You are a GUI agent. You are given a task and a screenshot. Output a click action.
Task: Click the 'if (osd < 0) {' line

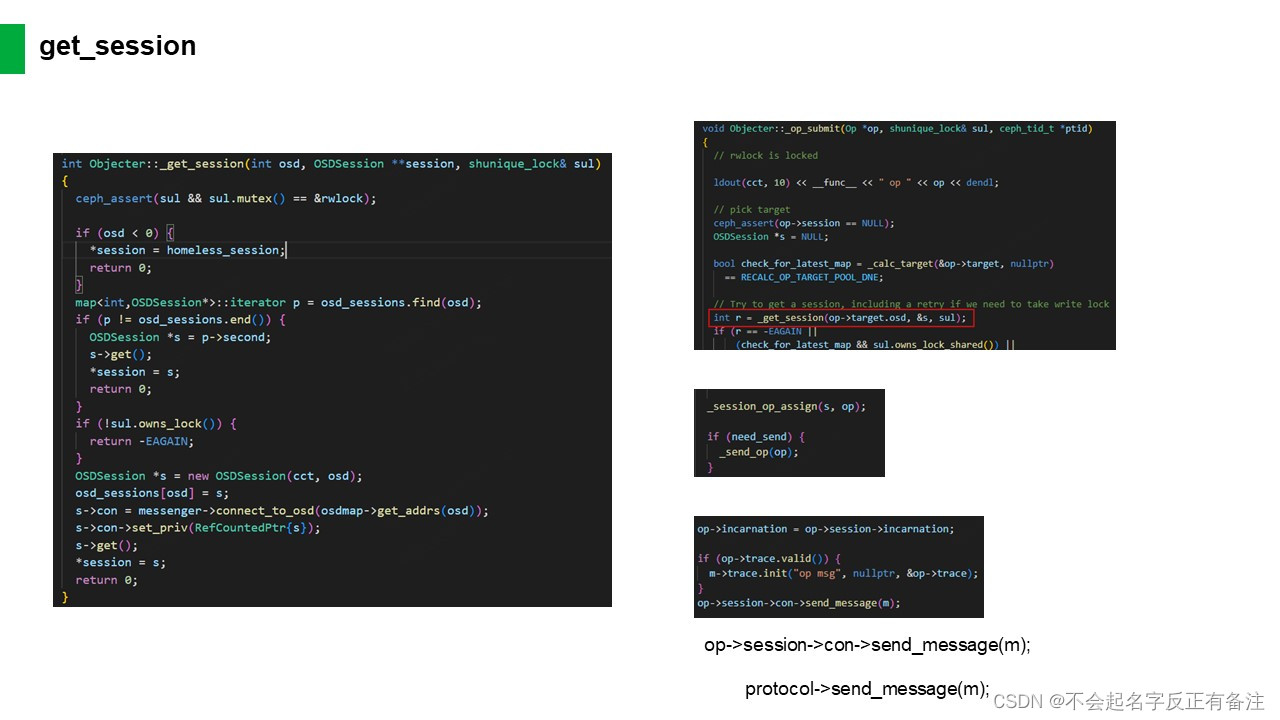tap(125, 233)
